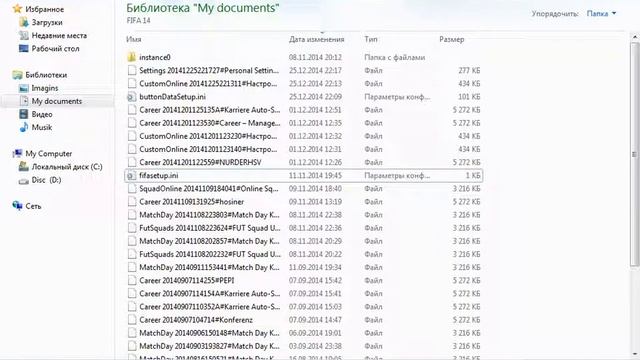
Task: Click the Избранное star icon
Action: [x=17, y=9]
